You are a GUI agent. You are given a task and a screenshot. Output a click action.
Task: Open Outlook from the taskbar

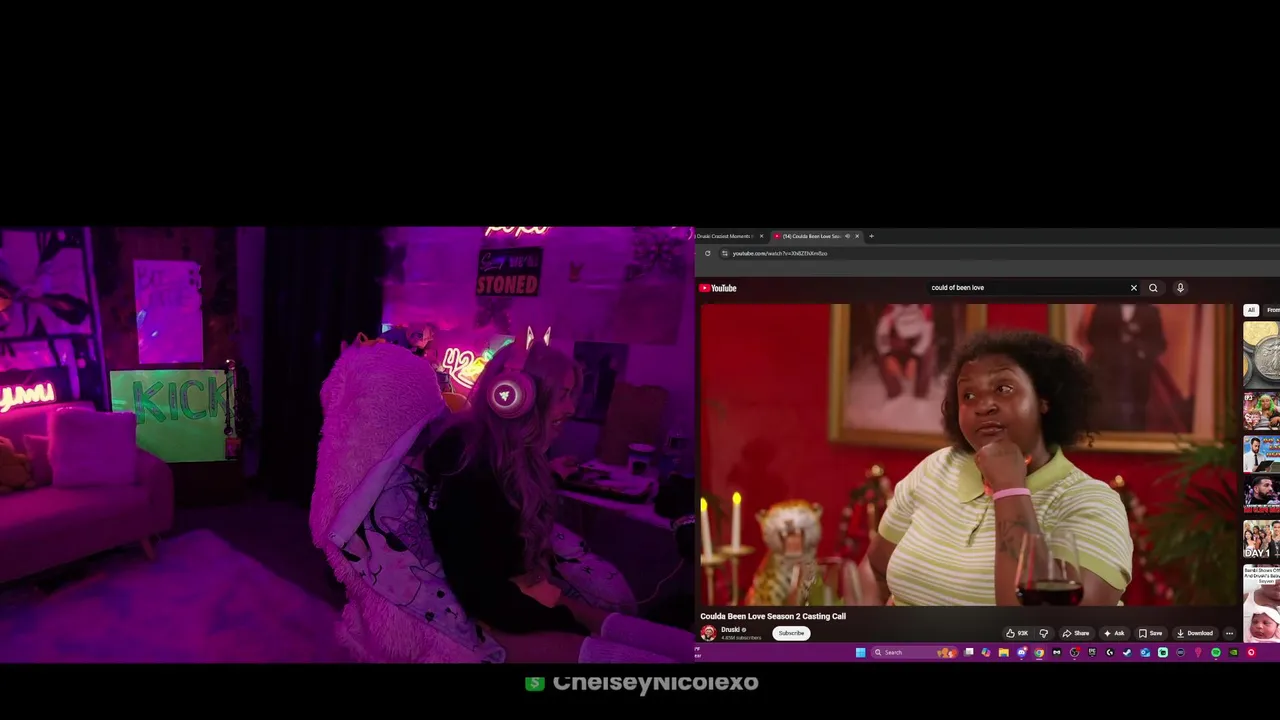coord(1145,652)
